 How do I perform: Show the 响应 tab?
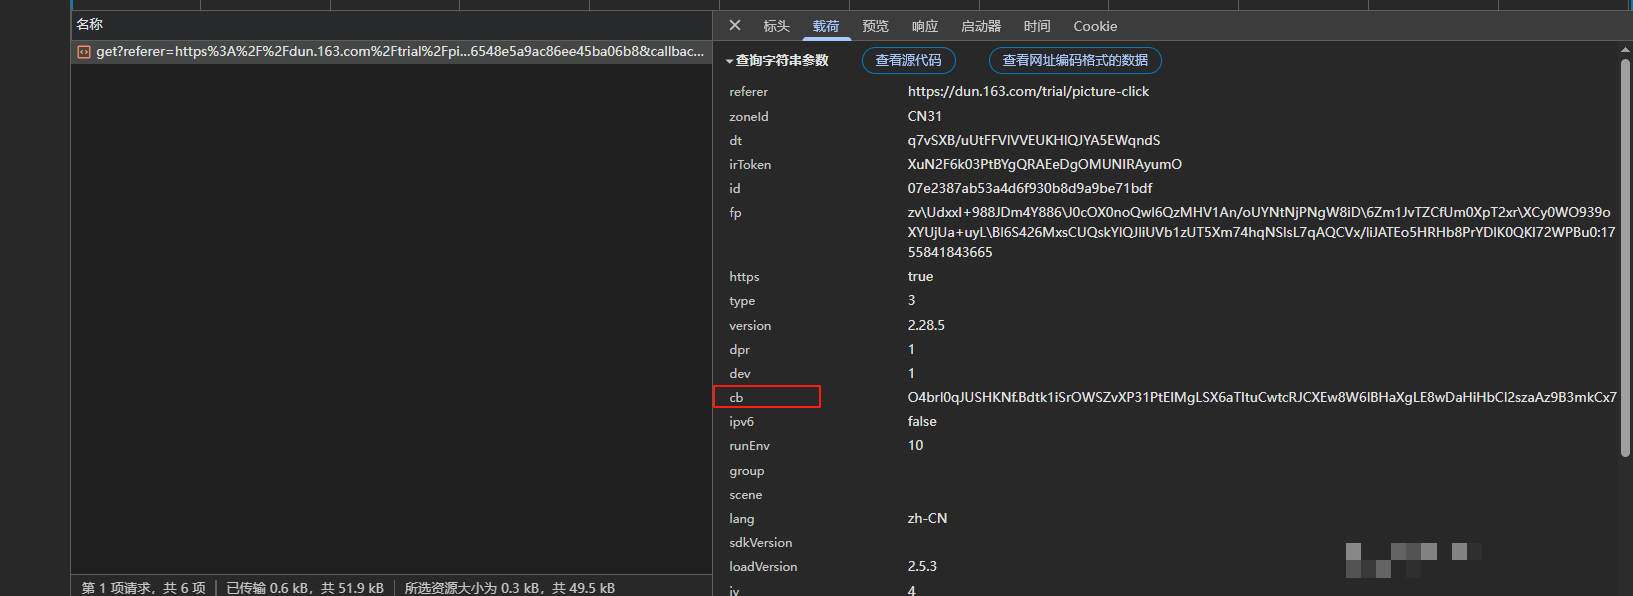pyautogui.click(x=925, y=27)
